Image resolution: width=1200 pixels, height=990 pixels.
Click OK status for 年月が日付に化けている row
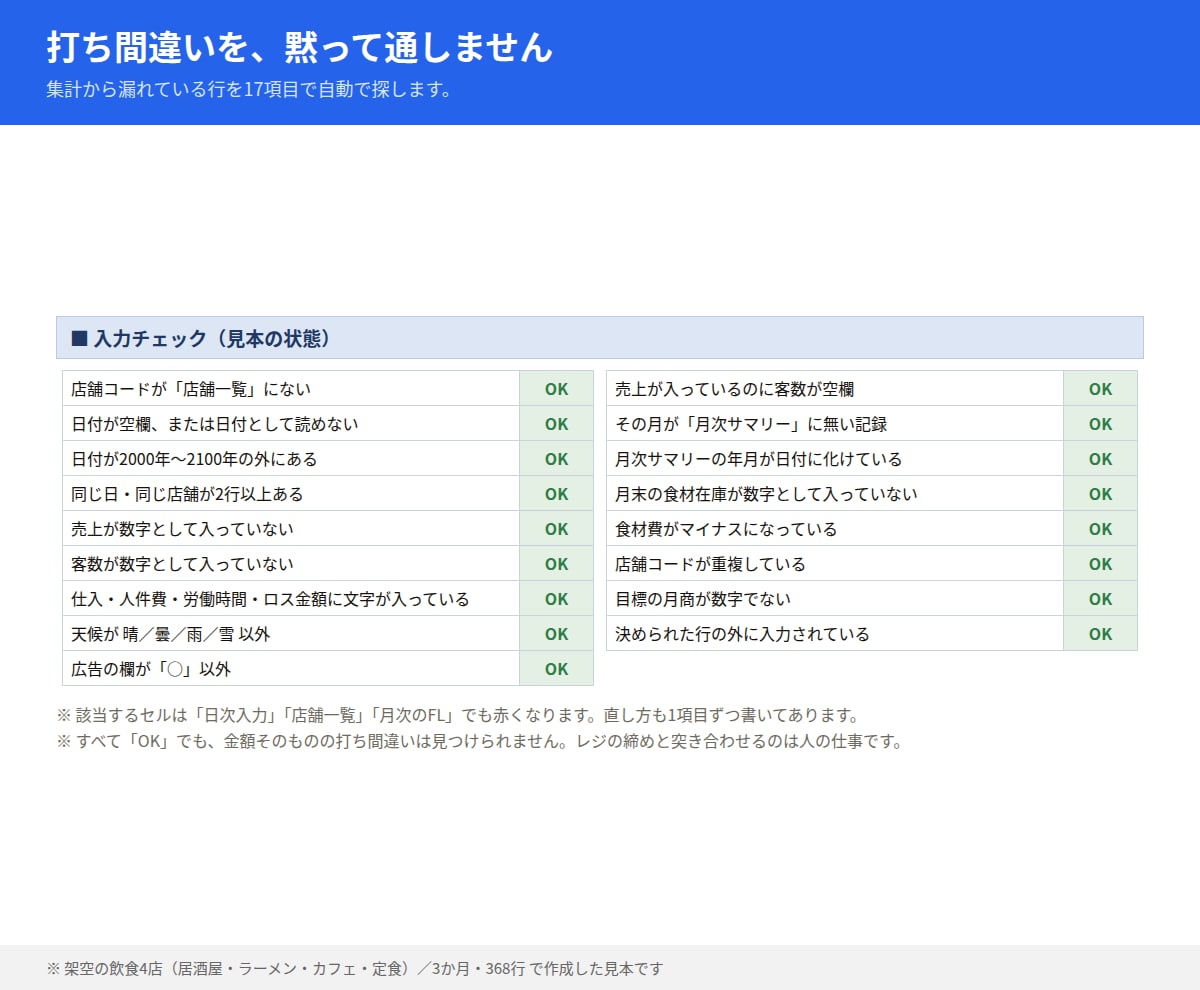(x=1100, y=459)
